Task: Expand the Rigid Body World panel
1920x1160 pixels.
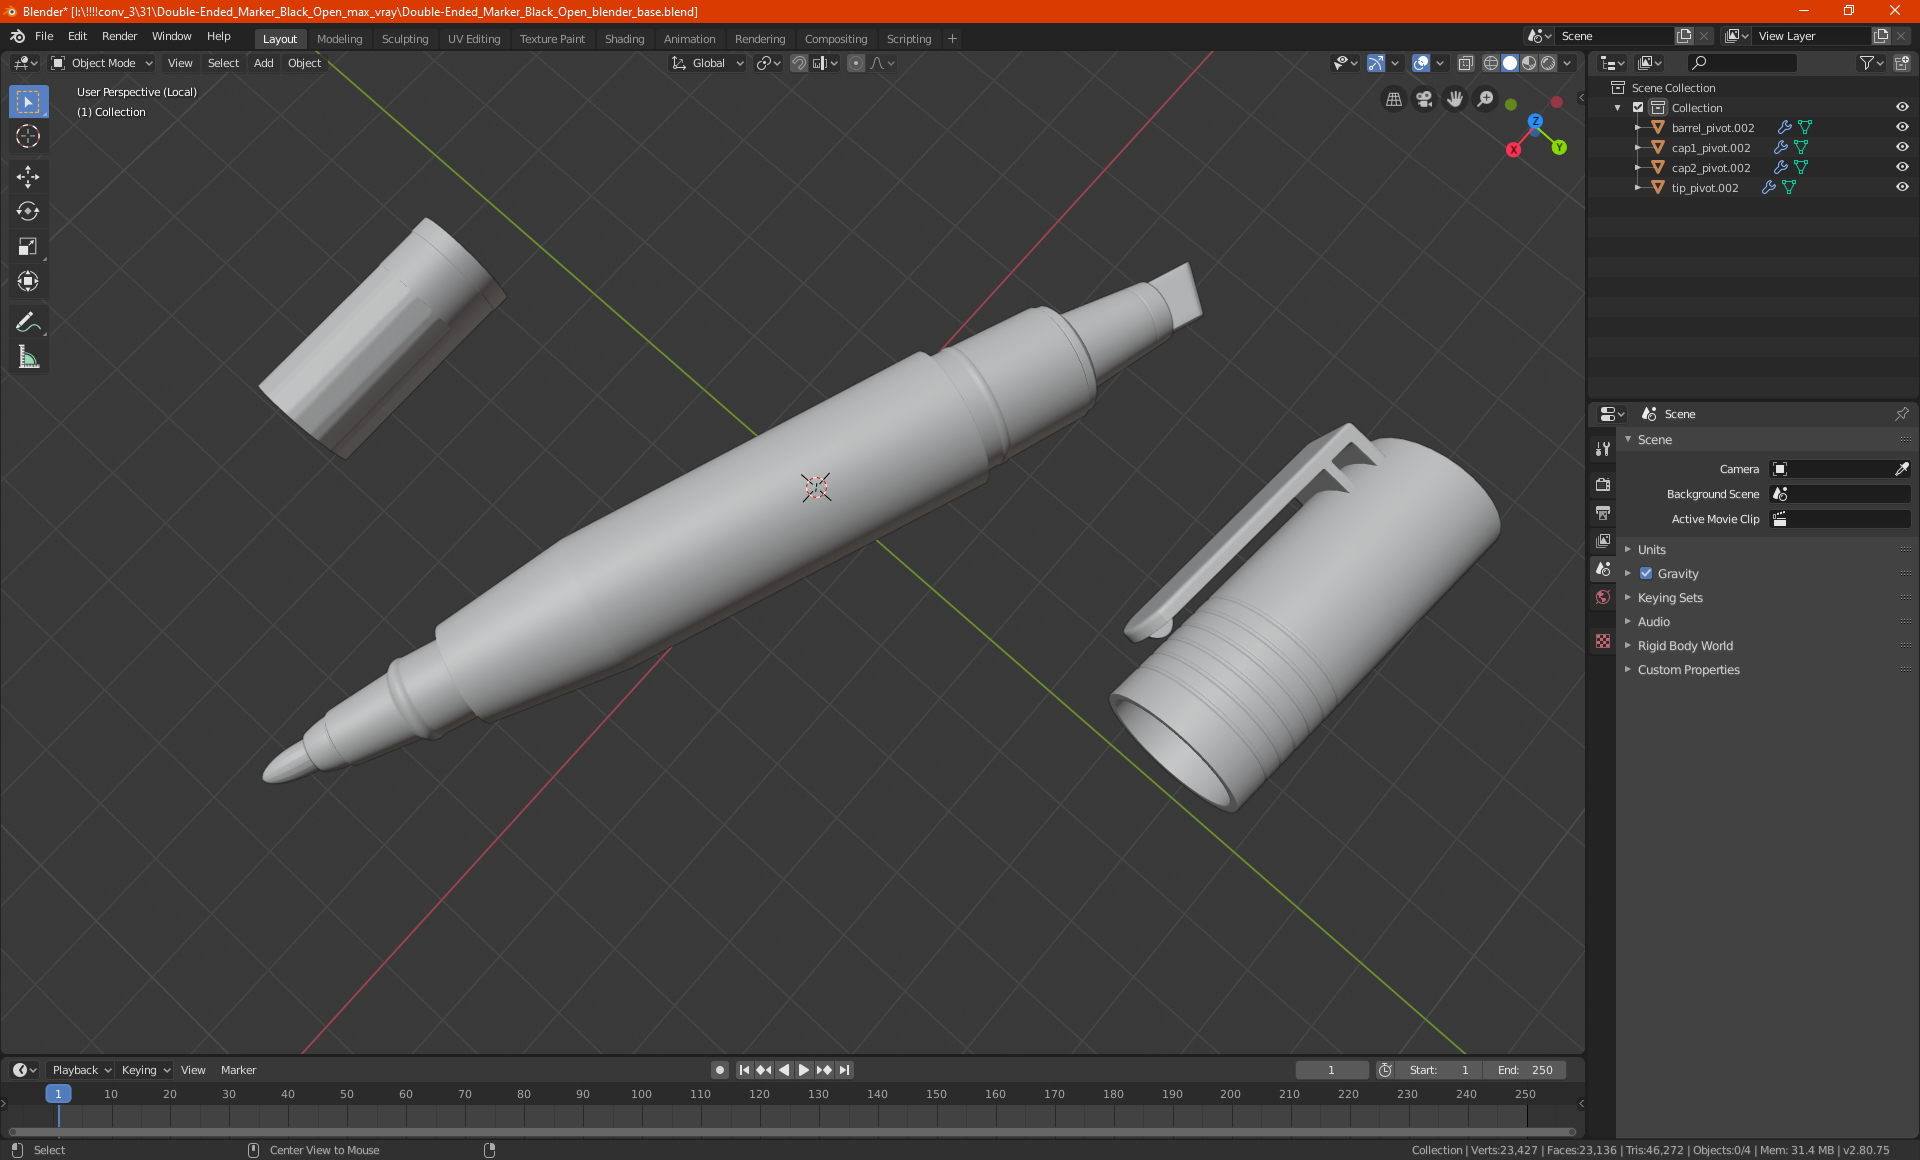Action: pos(1685,645)
